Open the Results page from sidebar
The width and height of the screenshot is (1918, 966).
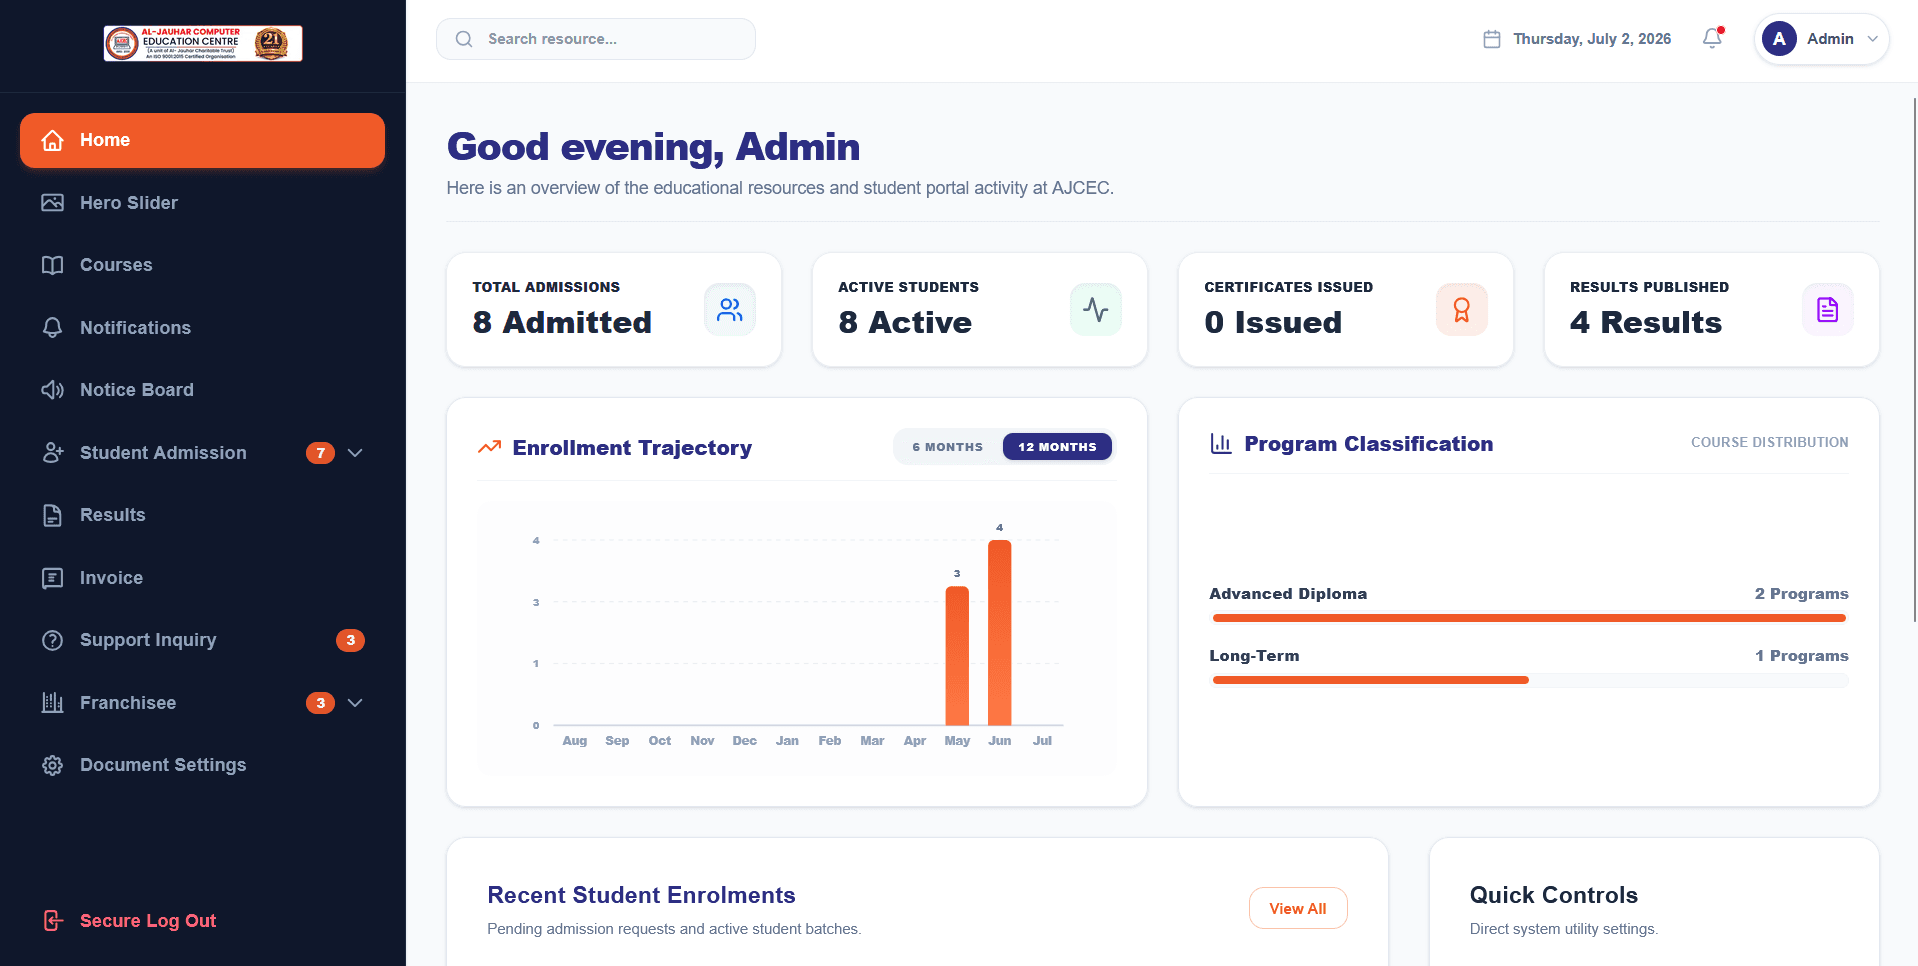(x=202, y=515)
